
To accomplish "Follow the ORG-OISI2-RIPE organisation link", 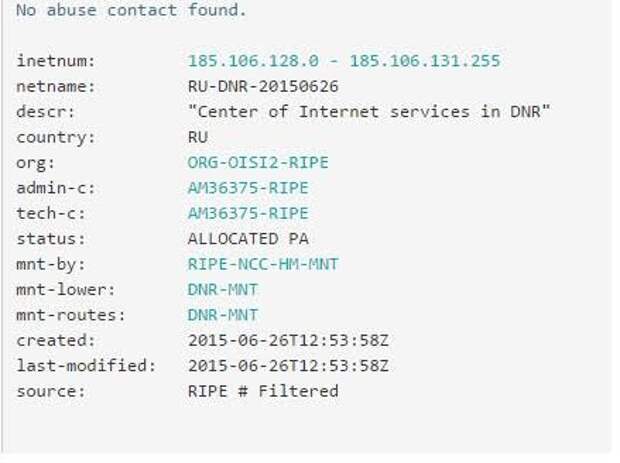I will (x=258, y=163).
